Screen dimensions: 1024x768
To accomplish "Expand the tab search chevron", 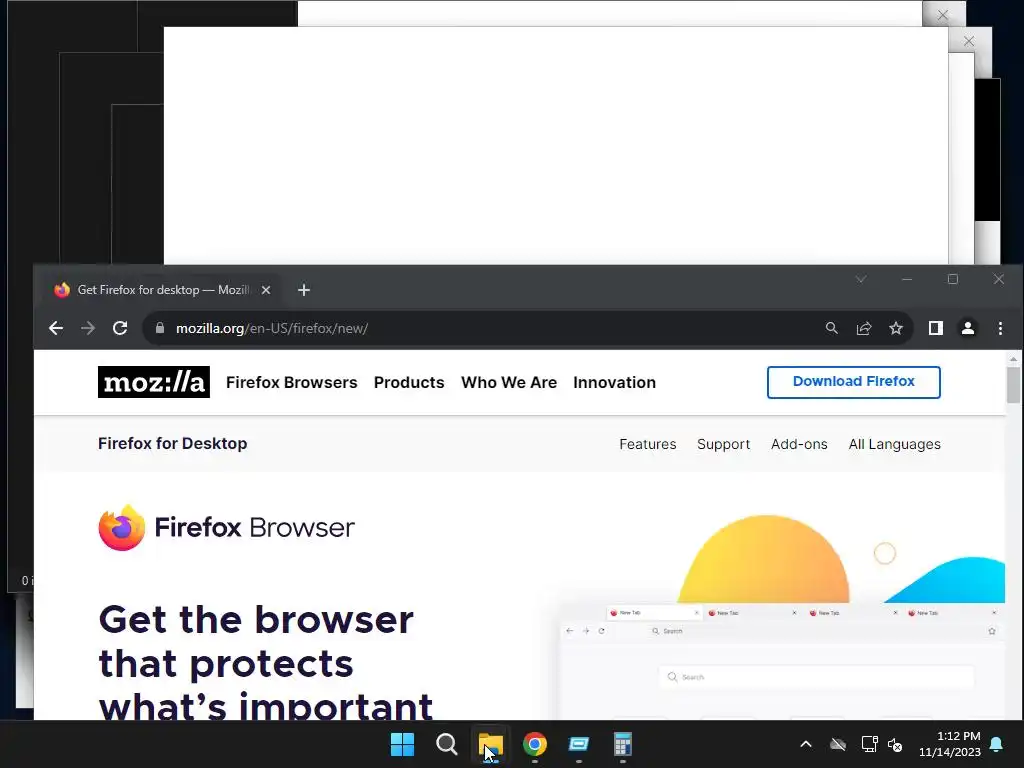I will point(861,279).
